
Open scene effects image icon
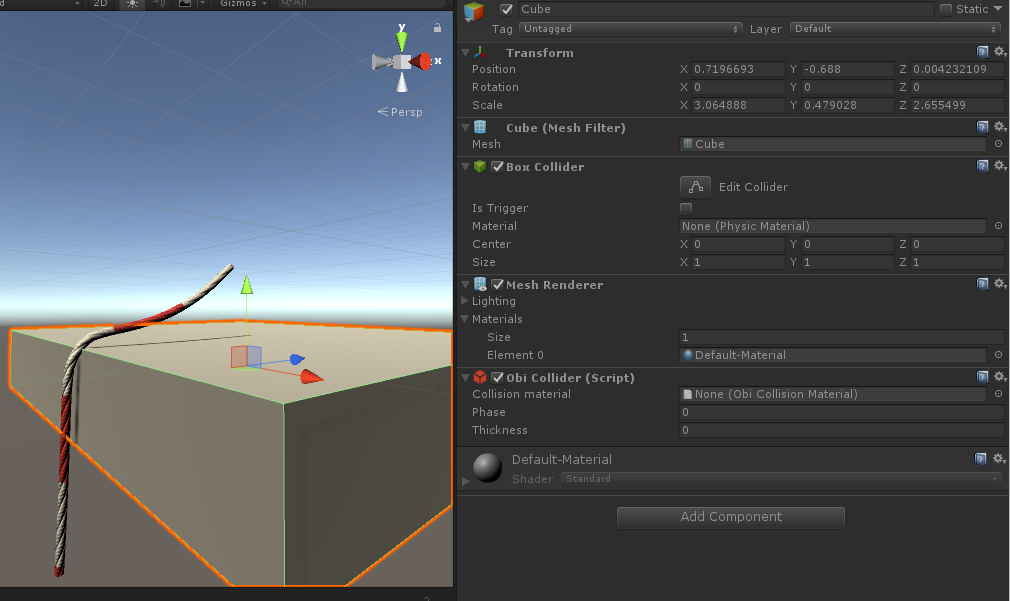185,3
